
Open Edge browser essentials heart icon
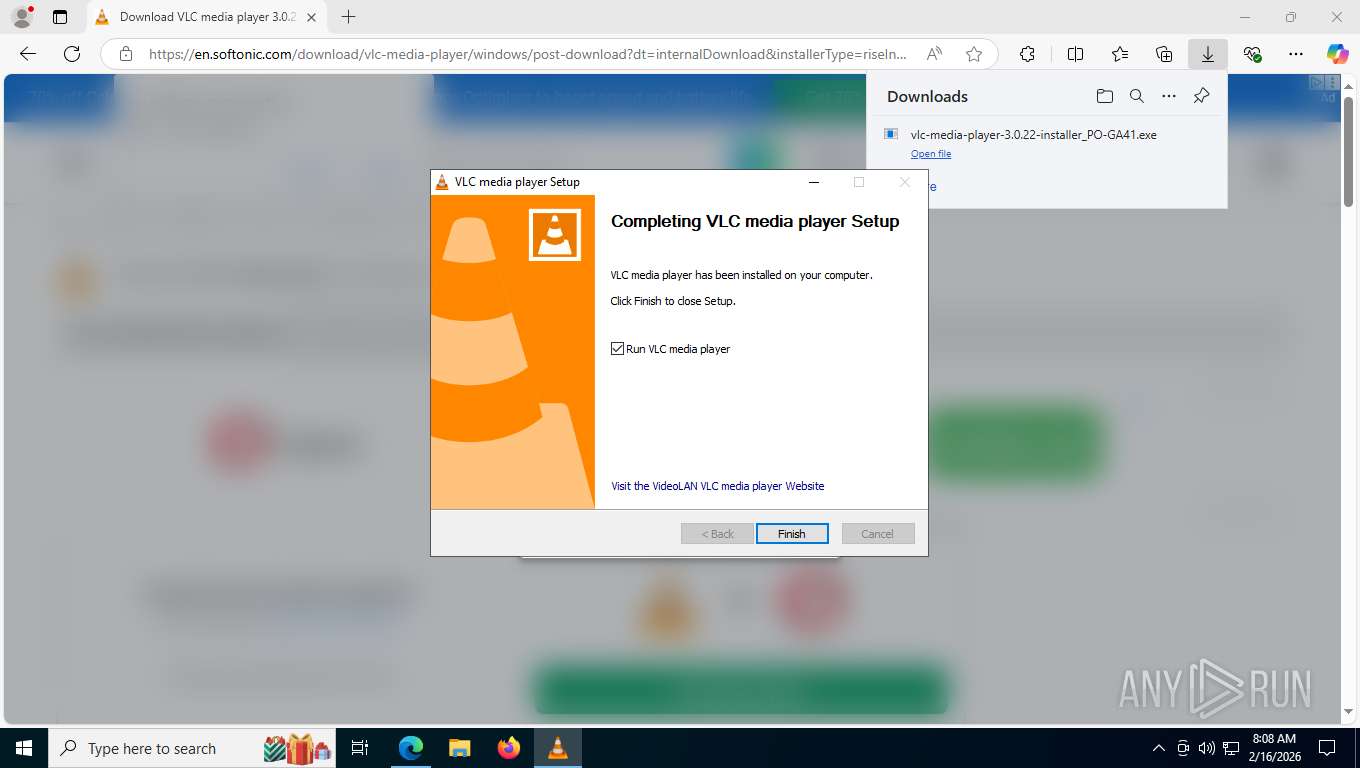tap(1252, 54)
